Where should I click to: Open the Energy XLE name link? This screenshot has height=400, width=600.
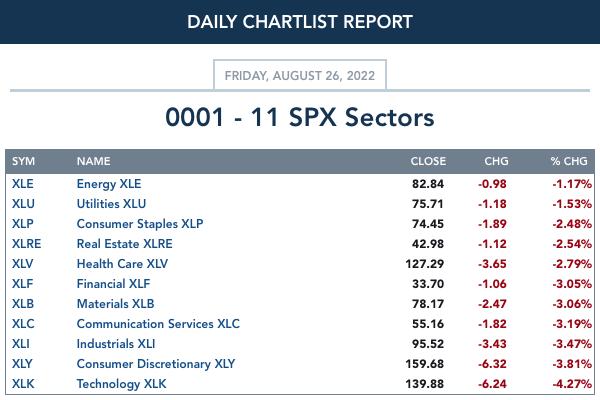coord(109,184)
